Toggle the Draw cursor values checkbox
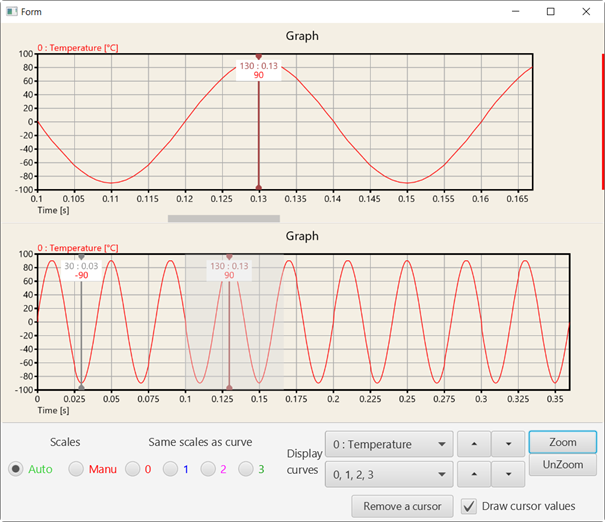Screen dimensions: 605x522 pos(469,506)
